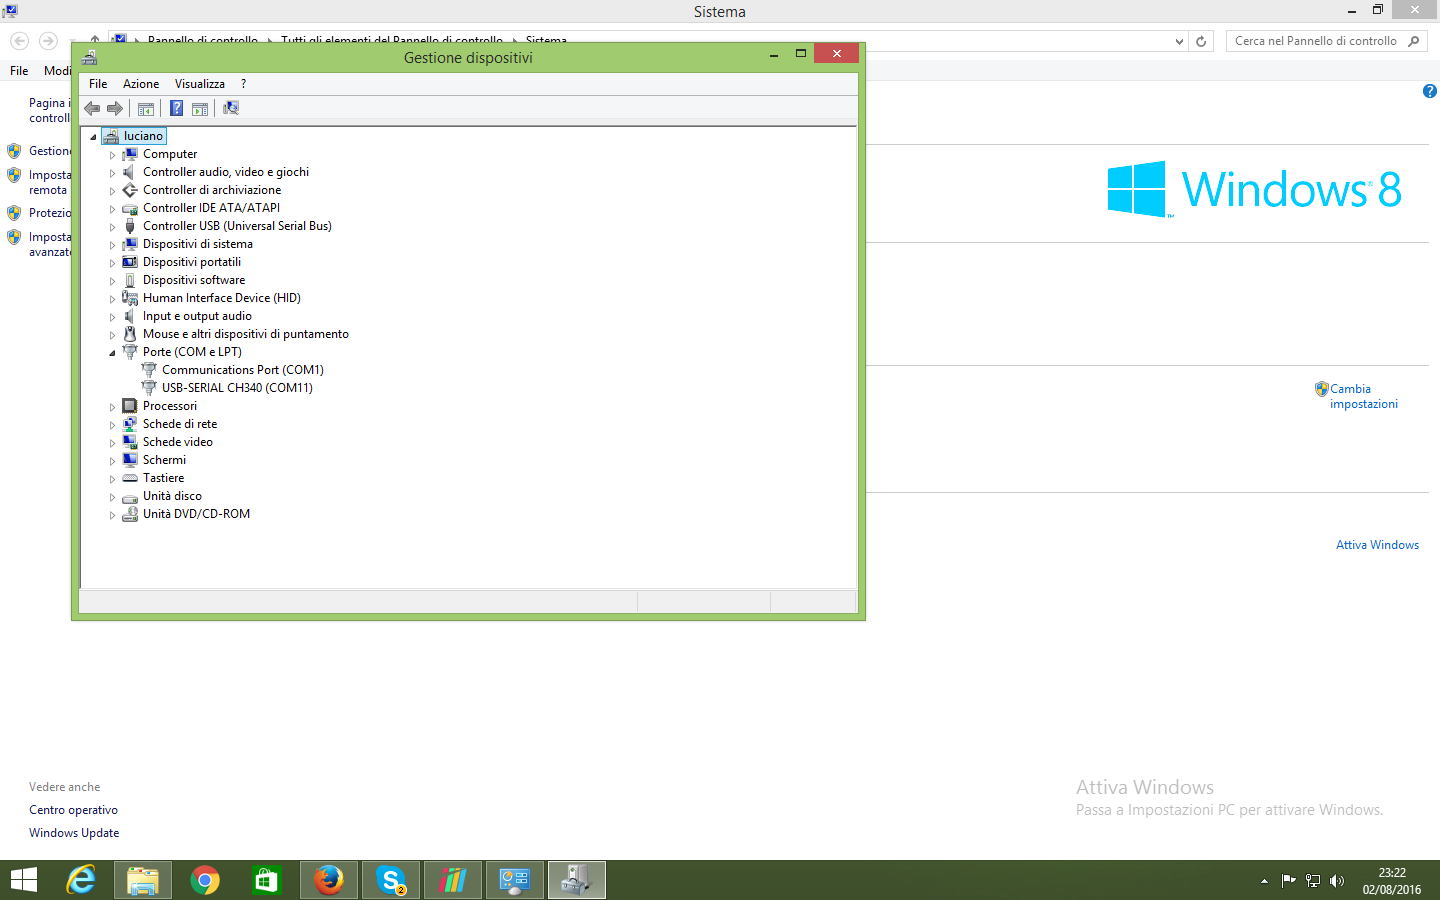Expand Human Interface Device (HID) node

[112, 299]
